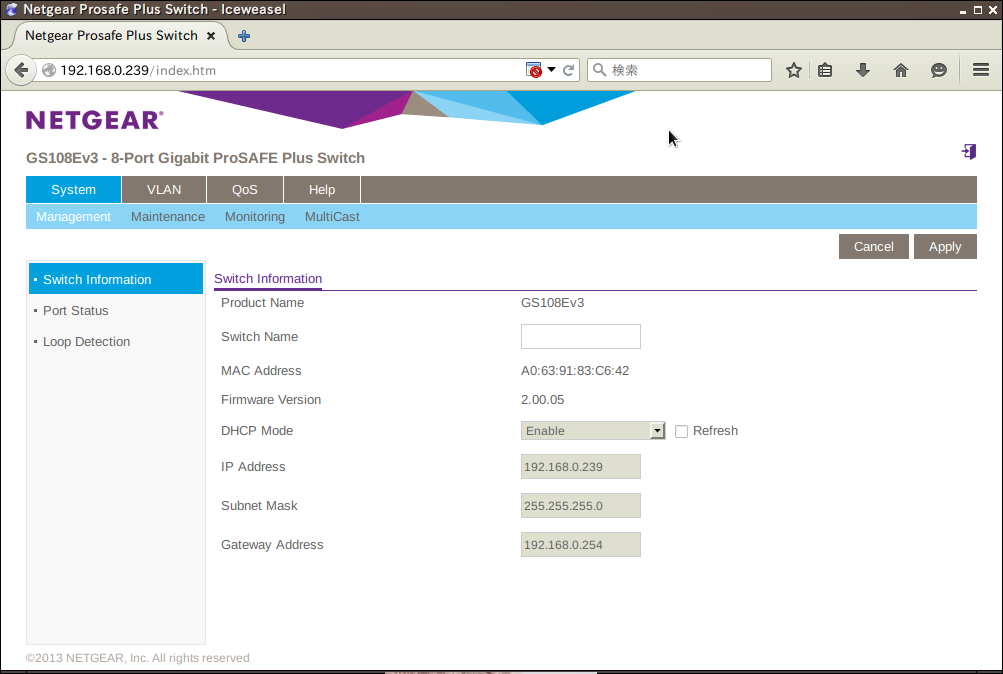Go to the browser home page icon
Image resolution: width=1003 pixels, height=674 pixels.
pyautogui.click(x=901, y=70)
